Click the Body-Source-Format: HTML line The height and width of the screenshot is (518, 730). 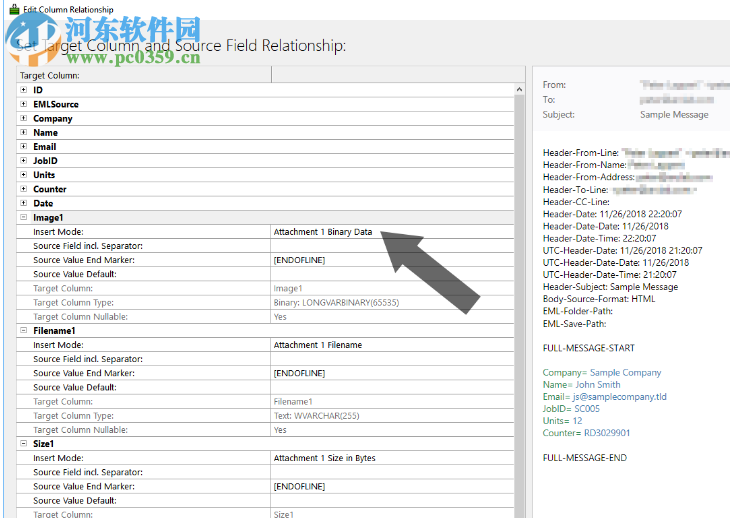tap(599, 299)
